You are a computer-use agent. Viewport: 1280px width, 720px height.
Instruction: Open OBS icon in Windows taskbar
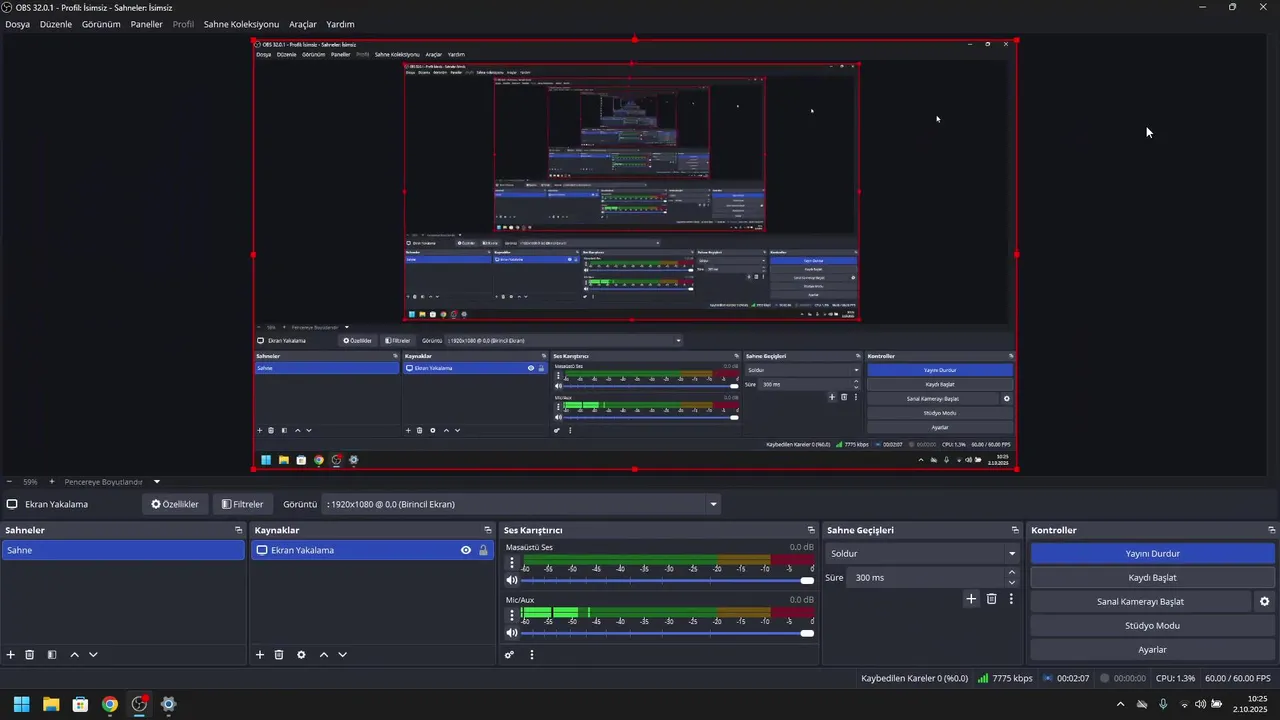(x=139, y=704)
